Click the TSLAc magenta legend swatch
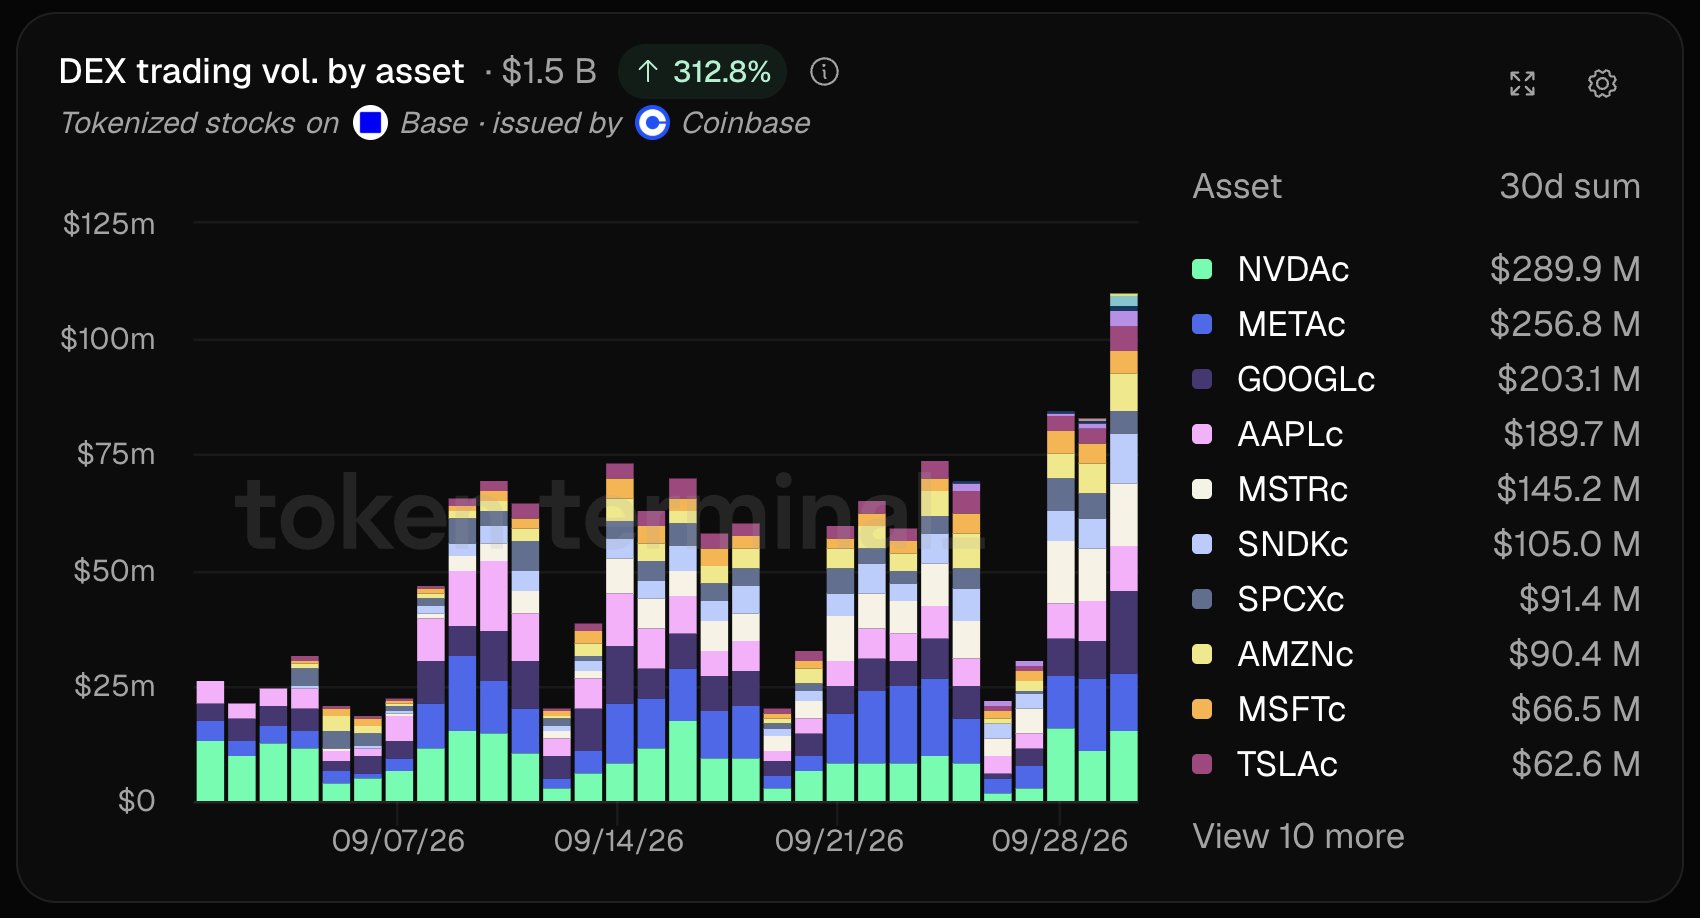The image size is (1700, 918). click(1202, 764)
